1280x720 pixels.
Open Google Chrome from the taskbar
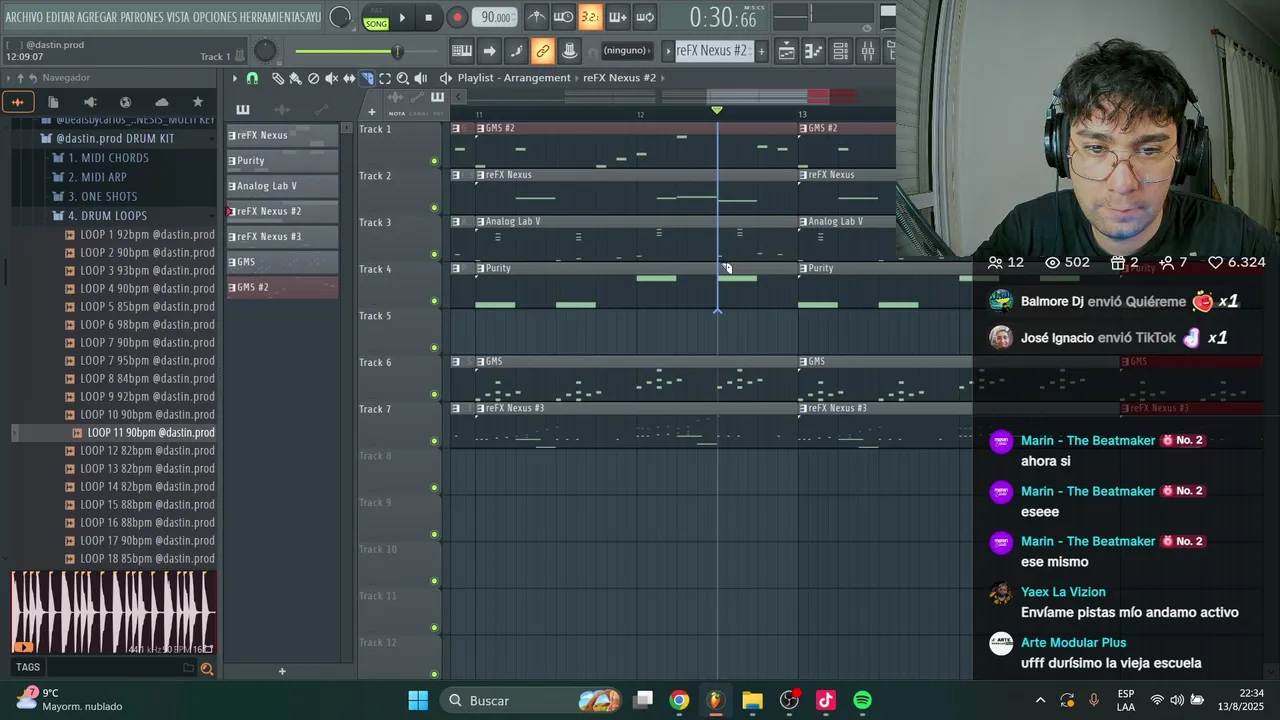tap(679, 701)
